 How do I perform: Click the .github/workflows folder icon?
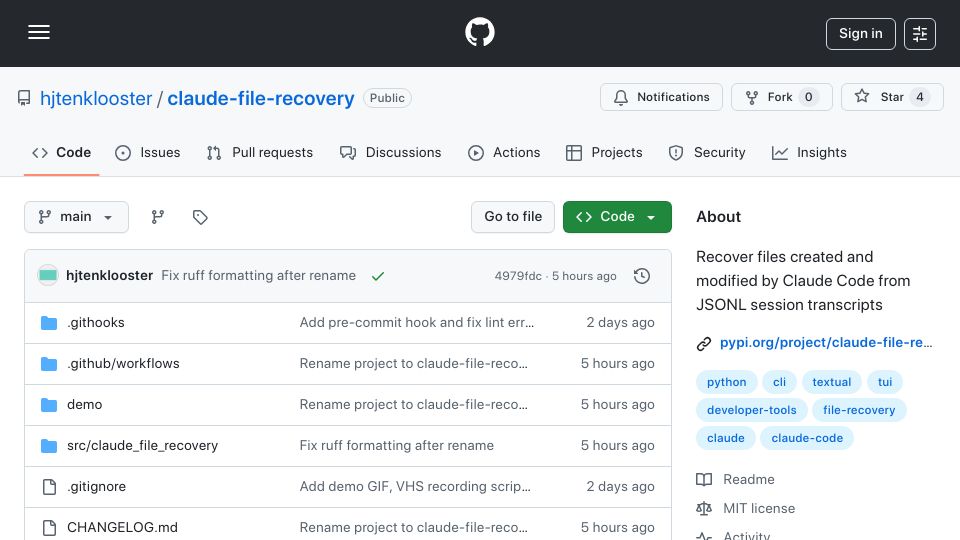(49, 364)
